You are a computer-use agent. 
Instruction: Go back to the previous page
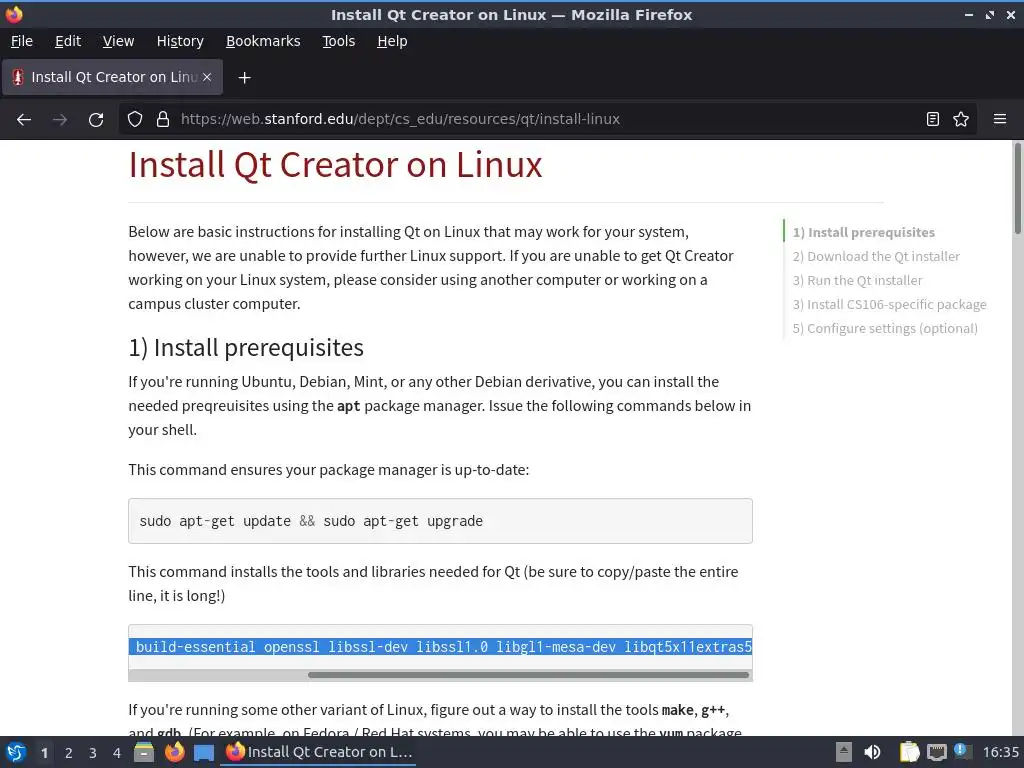pos(24,120)
